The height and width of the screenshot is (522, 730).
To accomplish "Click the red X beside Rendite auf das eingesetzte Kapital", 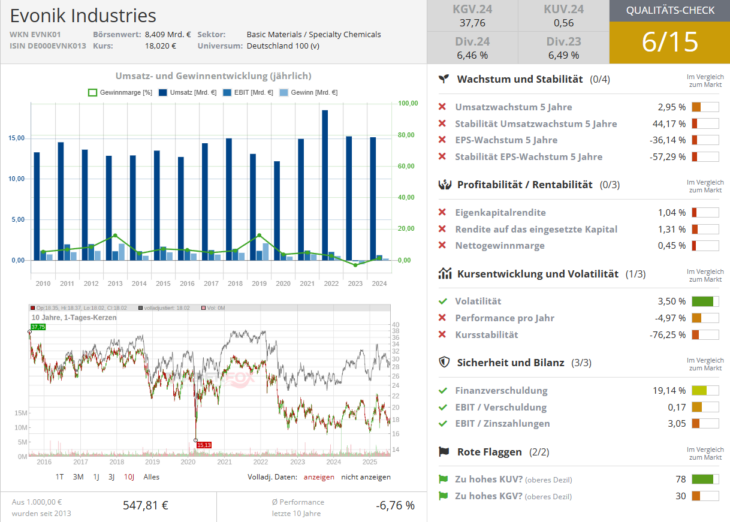I will pos(442,229).
